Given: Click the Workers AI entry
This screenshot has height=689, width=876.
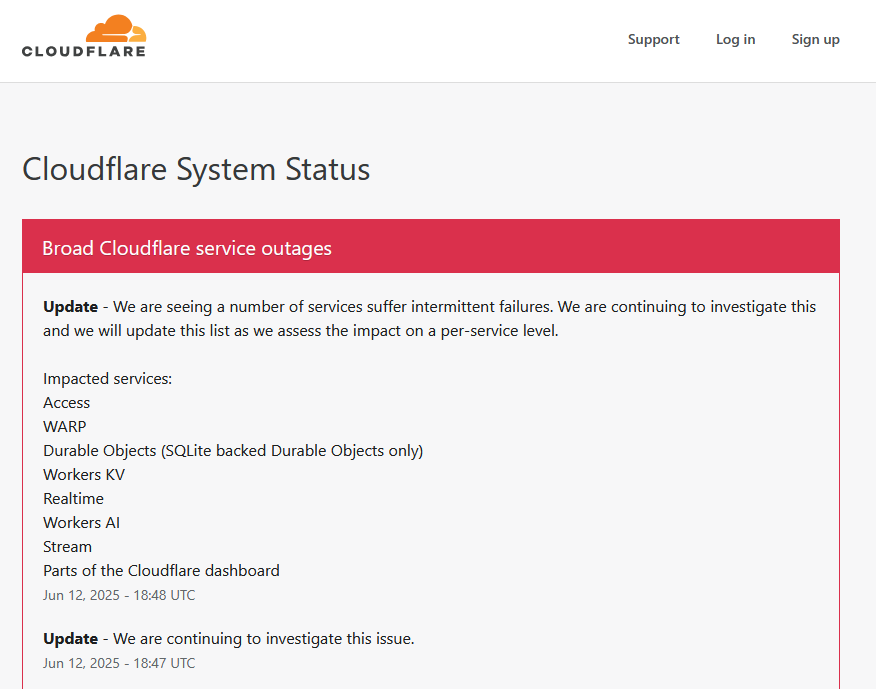Looking at the screenshot, I should pyautogui.click(x=82, y=522).
